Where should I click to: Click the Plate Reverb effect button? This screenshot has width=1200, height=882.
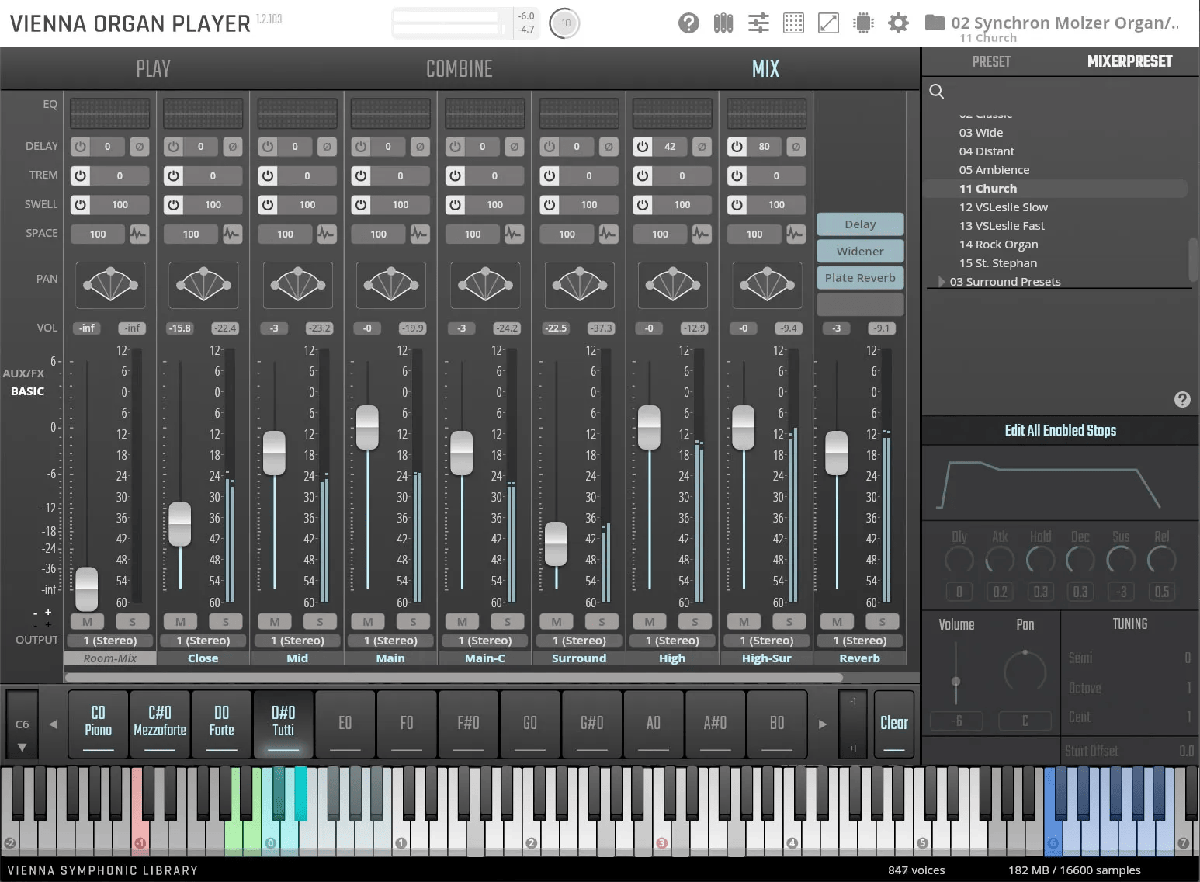[860, 278]
